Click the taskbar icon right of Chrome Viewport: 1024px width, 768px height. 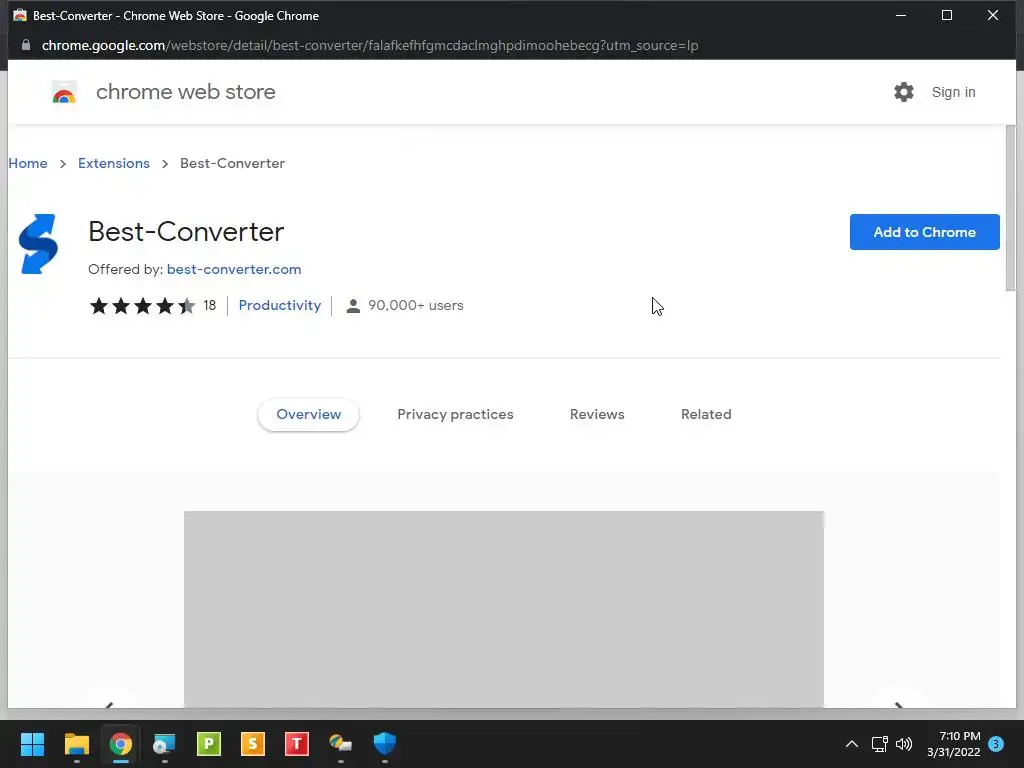(165, 744)
